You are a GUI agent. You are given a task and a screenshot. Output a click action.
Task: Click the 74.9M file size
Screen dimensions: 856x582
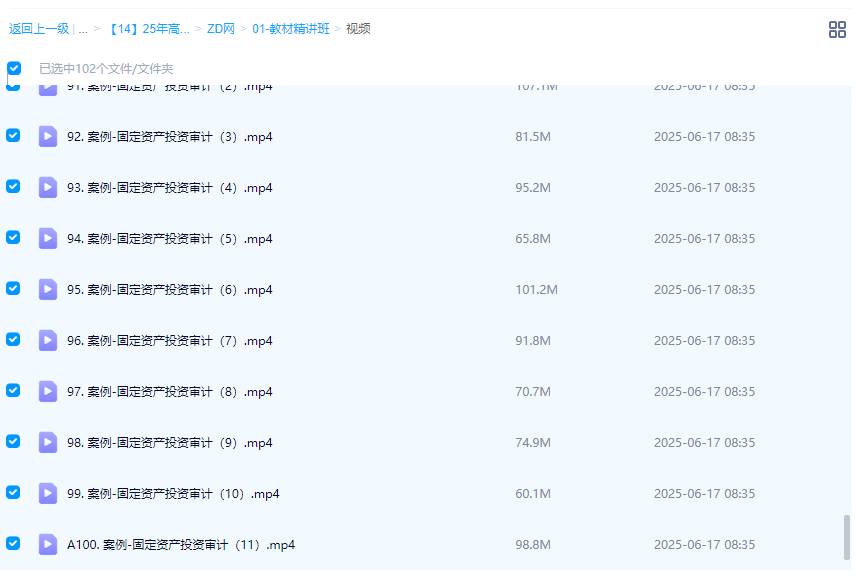533,443
